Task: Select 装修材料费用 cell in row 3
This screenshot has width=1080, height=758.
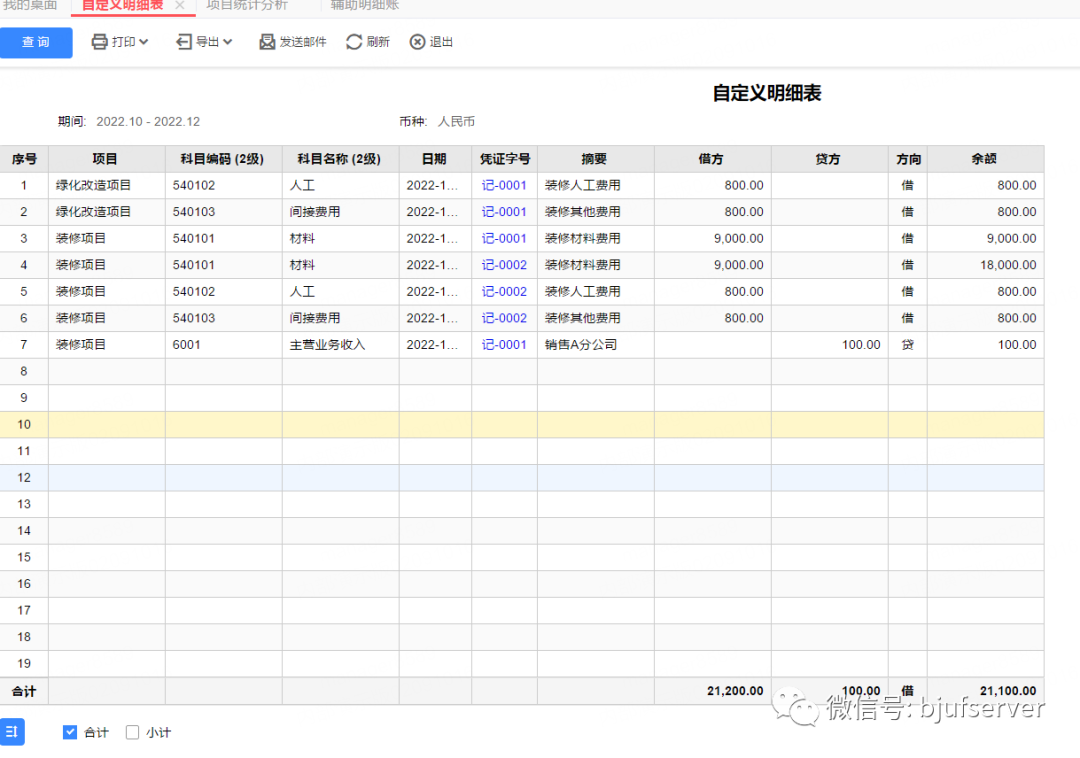Action: click(x=596, y=238)
